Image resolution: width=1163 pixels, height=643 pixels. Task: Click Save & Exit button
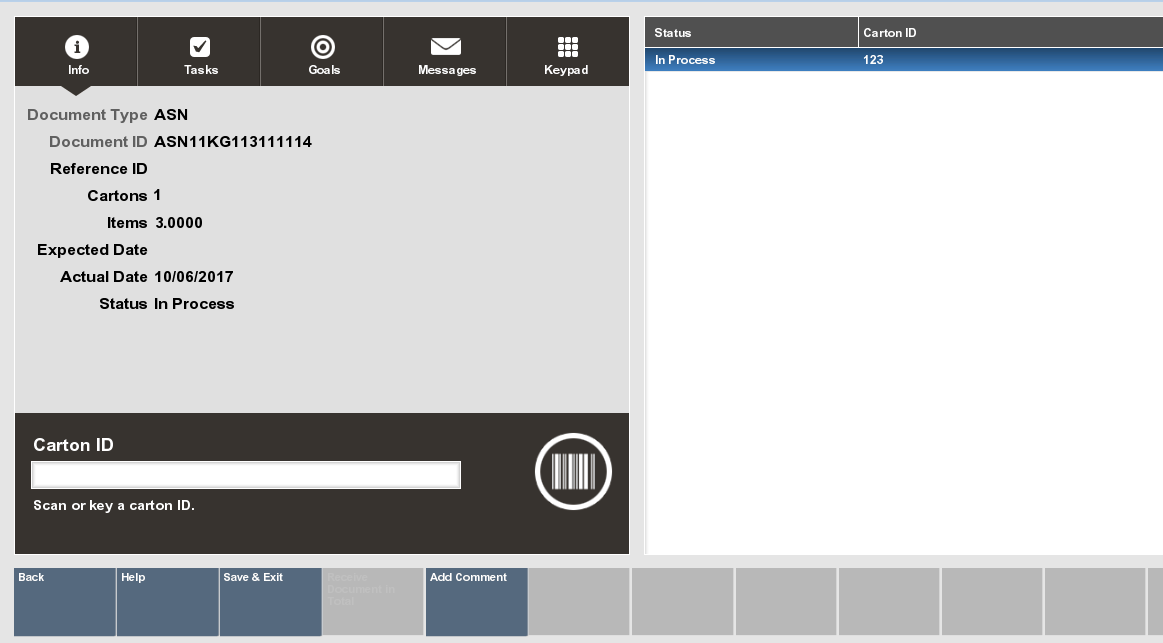click(271, 602)
